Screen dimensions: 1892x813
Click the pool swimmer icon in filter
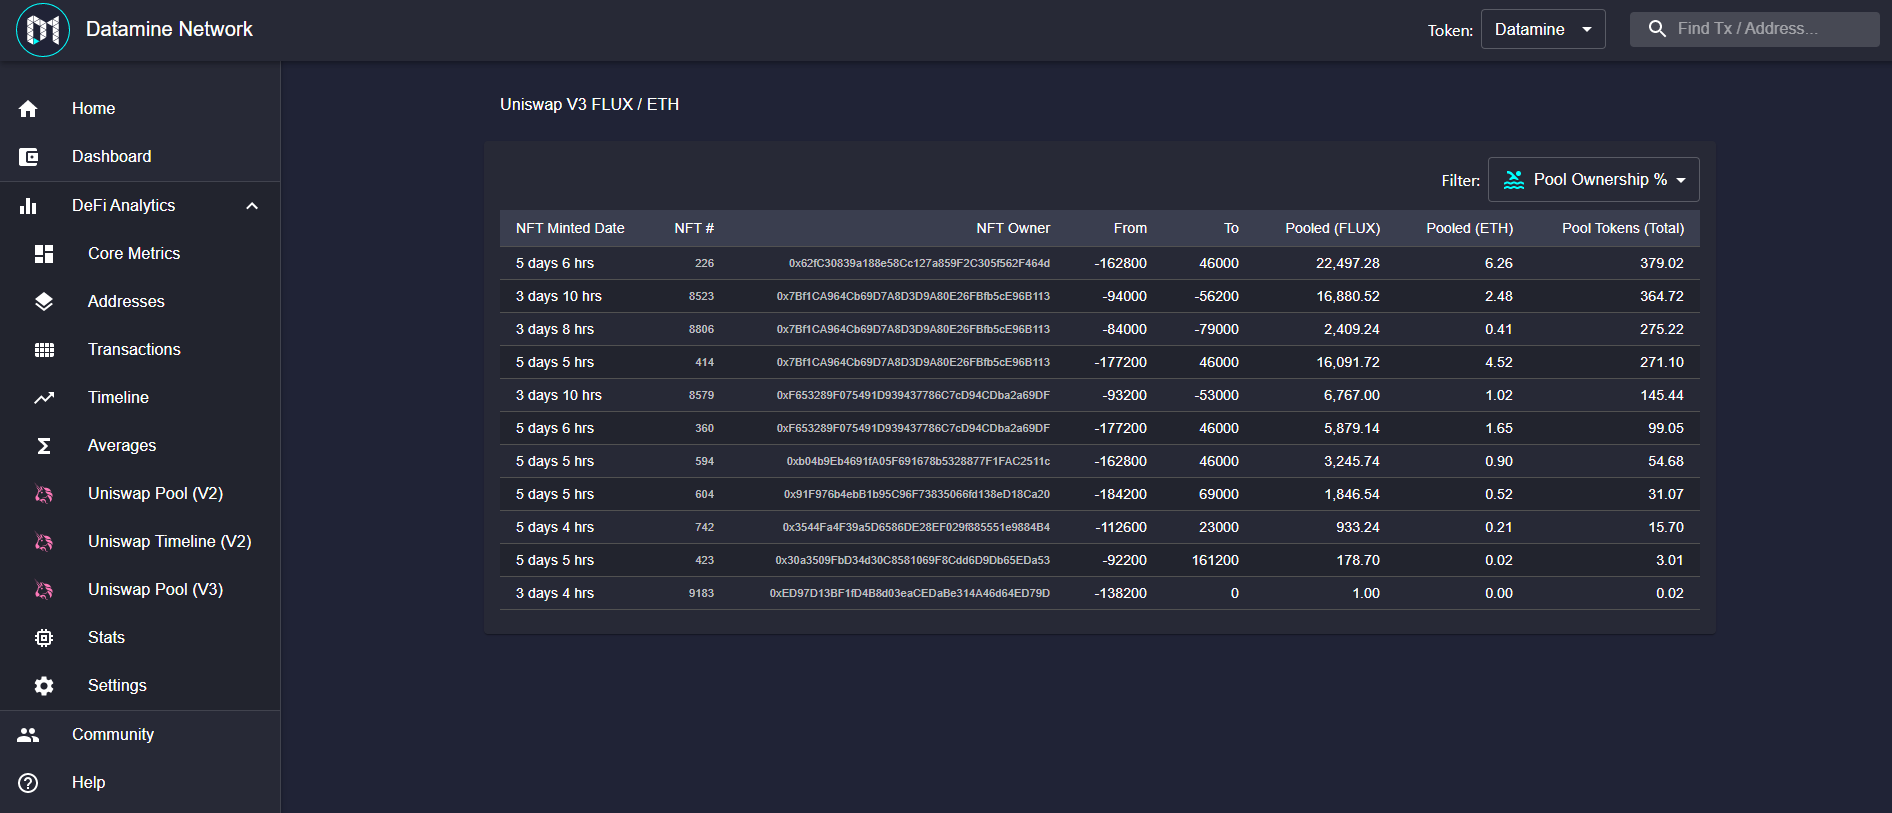tap(1514, 180)
